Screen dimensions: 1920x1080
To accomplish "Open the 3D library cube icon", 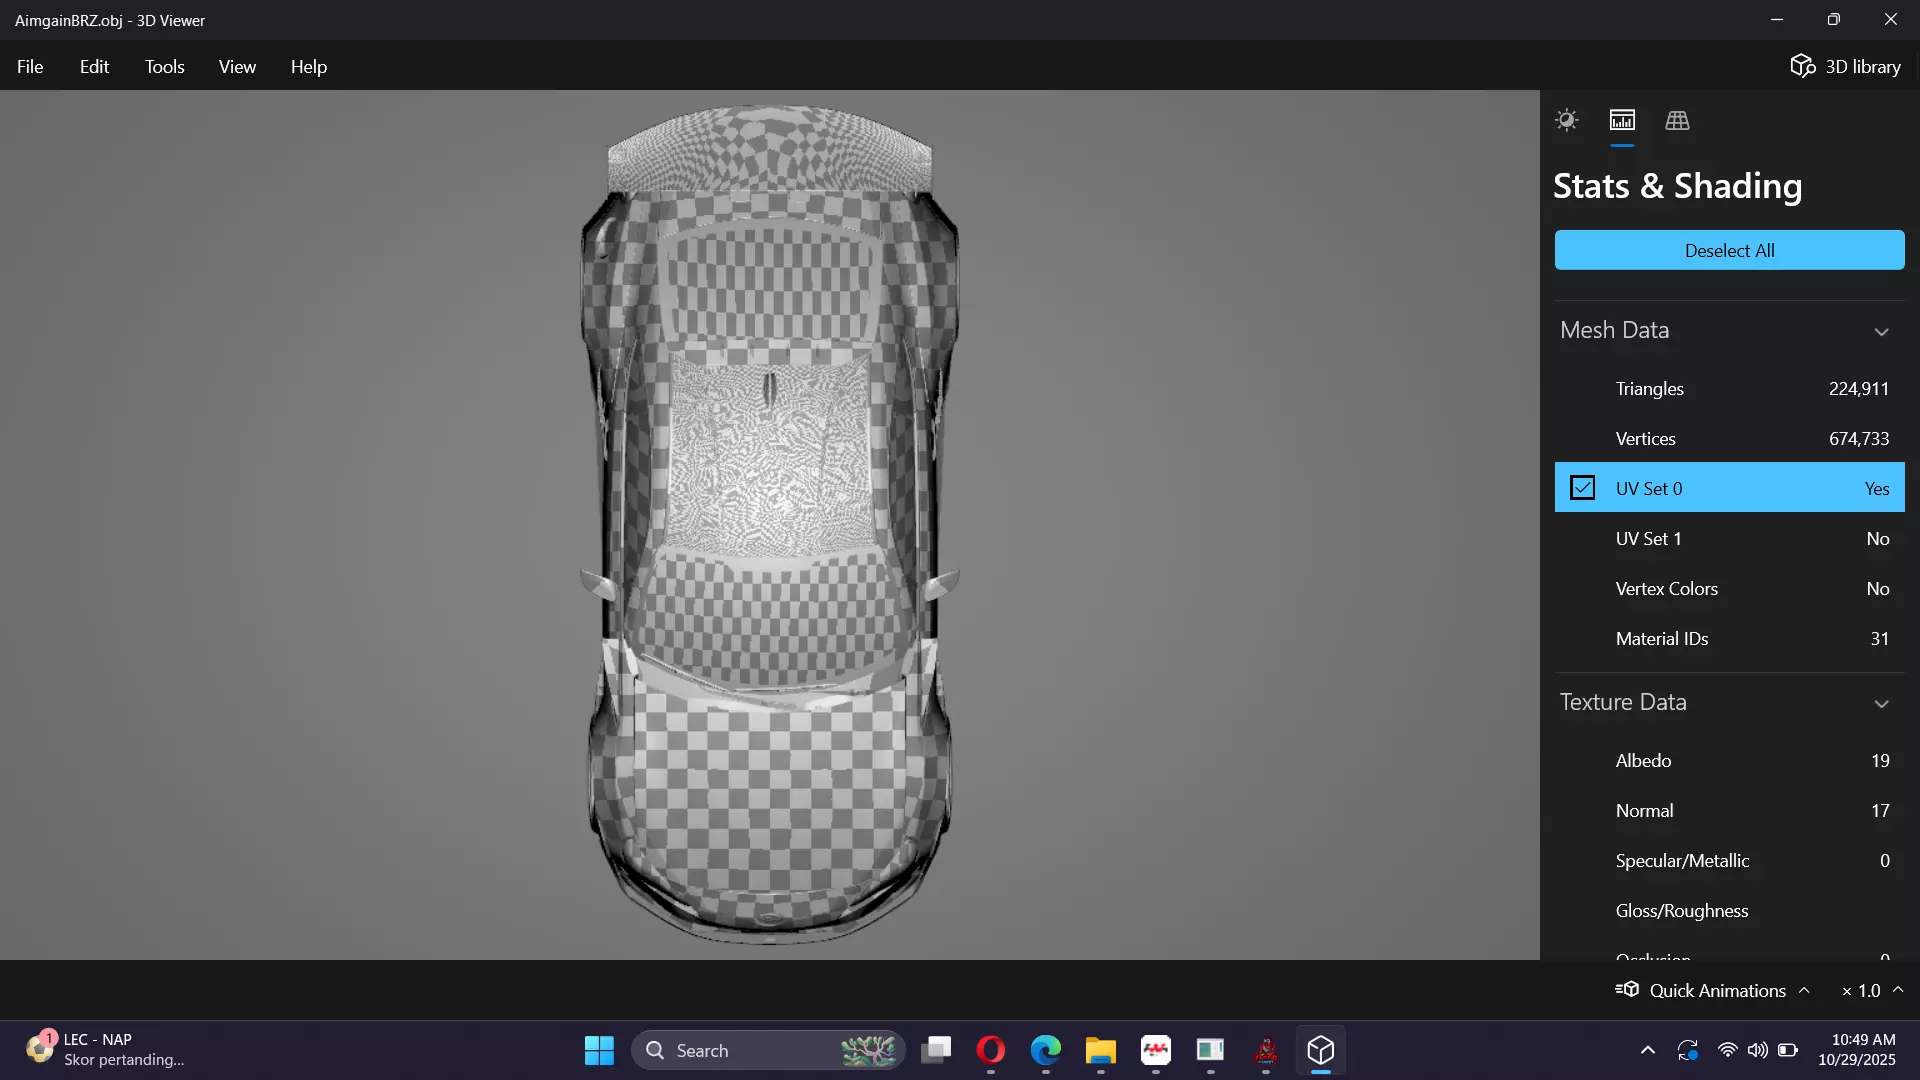I will (x=1802, y=66).
